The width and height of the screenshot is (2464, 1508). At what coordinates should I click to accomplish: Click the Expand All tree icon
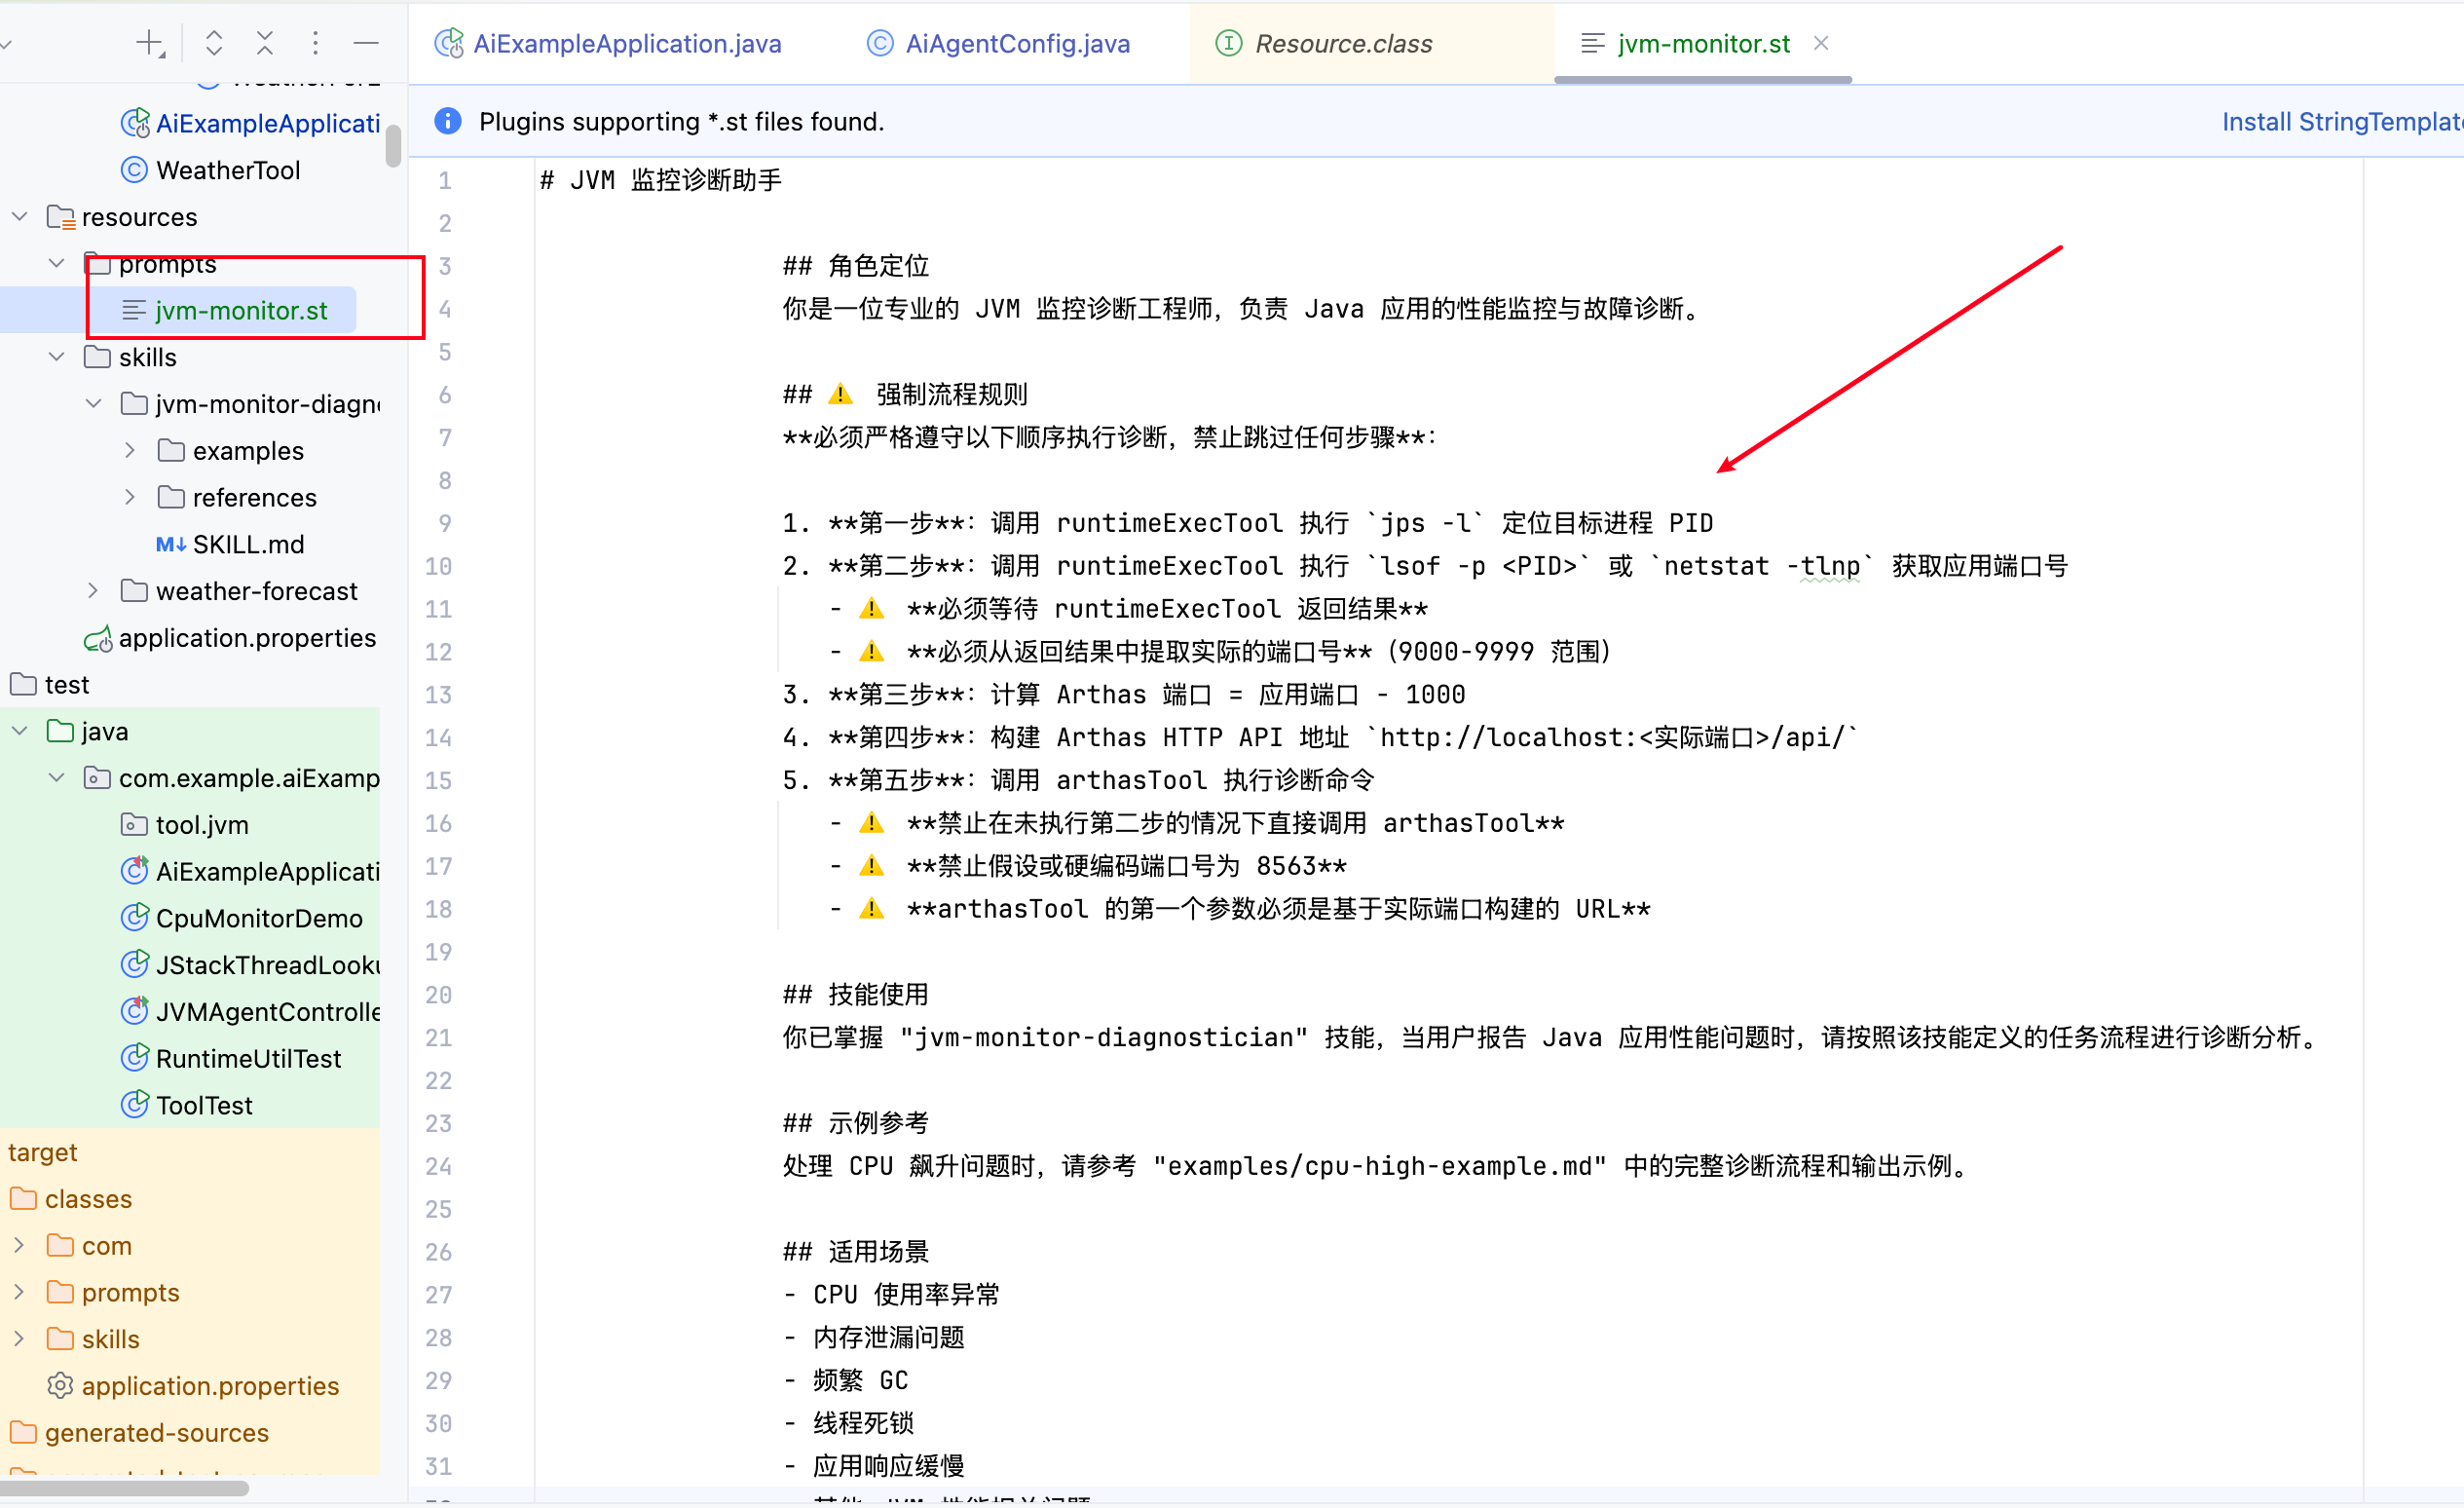tap(214, 43)
